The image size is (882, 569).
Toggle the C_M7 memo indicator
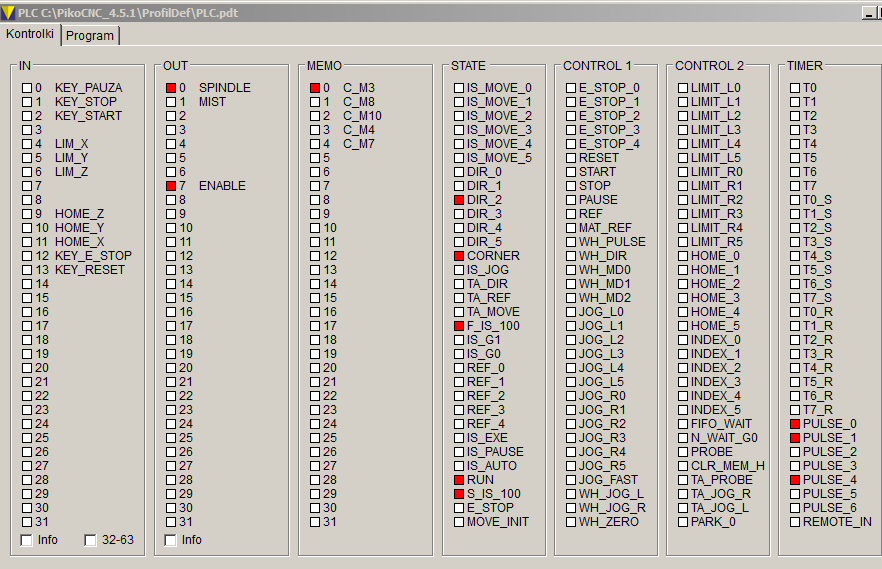[315, 144]
